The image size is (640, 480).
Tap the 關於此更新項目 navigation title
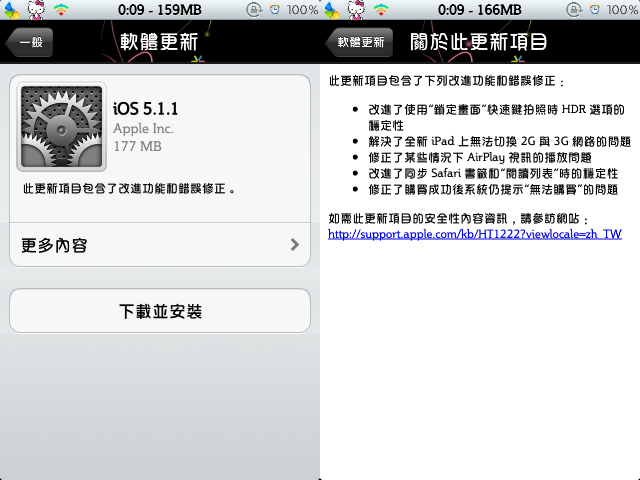478,42
